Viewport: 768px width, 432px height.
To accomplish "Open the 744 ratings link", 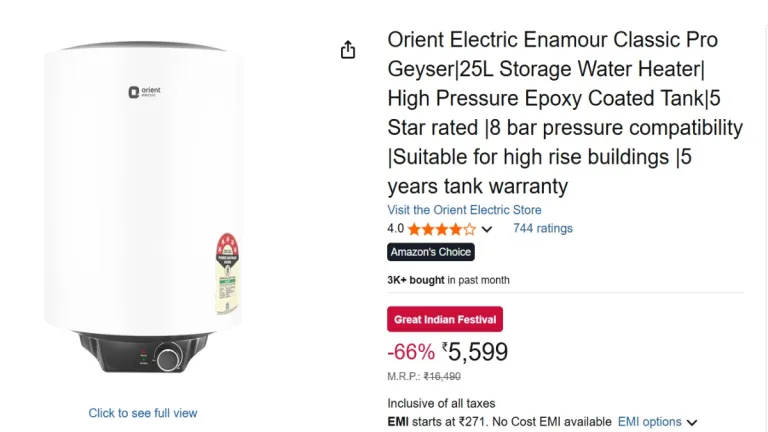I will pos(543,228).
